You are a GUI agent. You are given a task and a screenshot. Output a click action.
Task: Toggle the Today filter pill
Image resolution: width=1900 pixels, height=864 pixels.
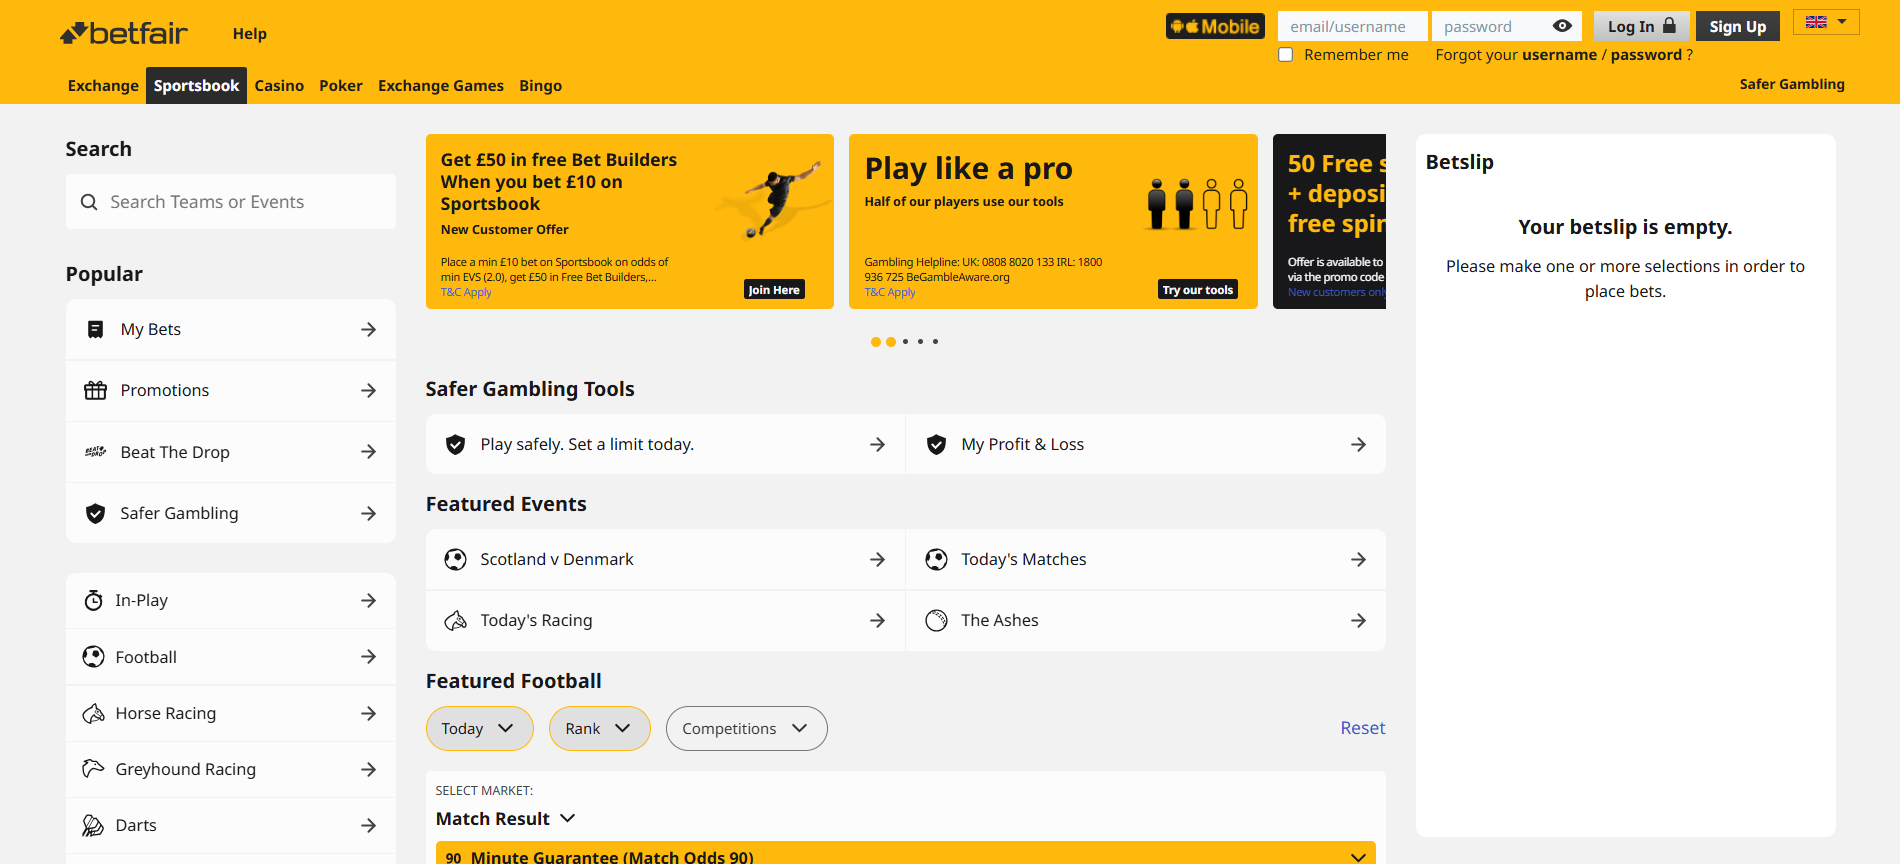[x=479, y=729]
